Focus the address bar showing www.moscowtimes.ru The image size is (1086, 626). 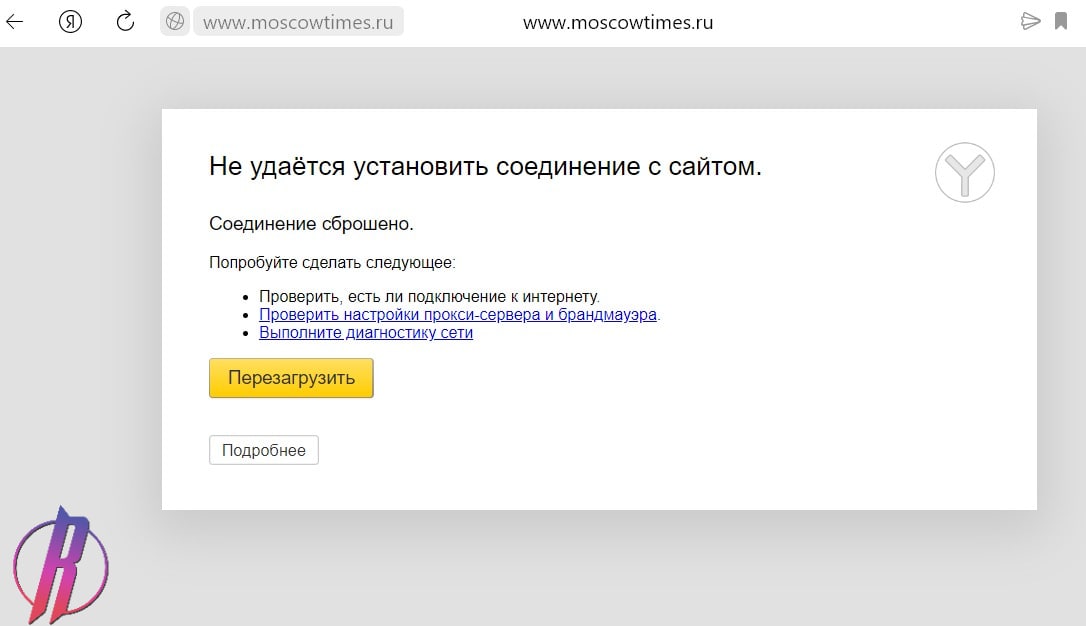[298, 21]
